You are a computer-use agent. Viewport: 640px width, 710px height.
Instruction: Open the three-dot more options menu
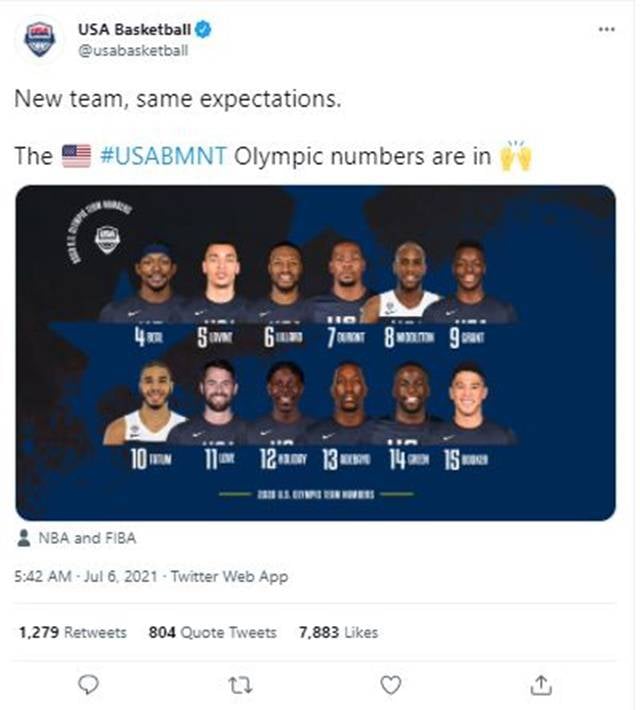[x=606, y=29]
